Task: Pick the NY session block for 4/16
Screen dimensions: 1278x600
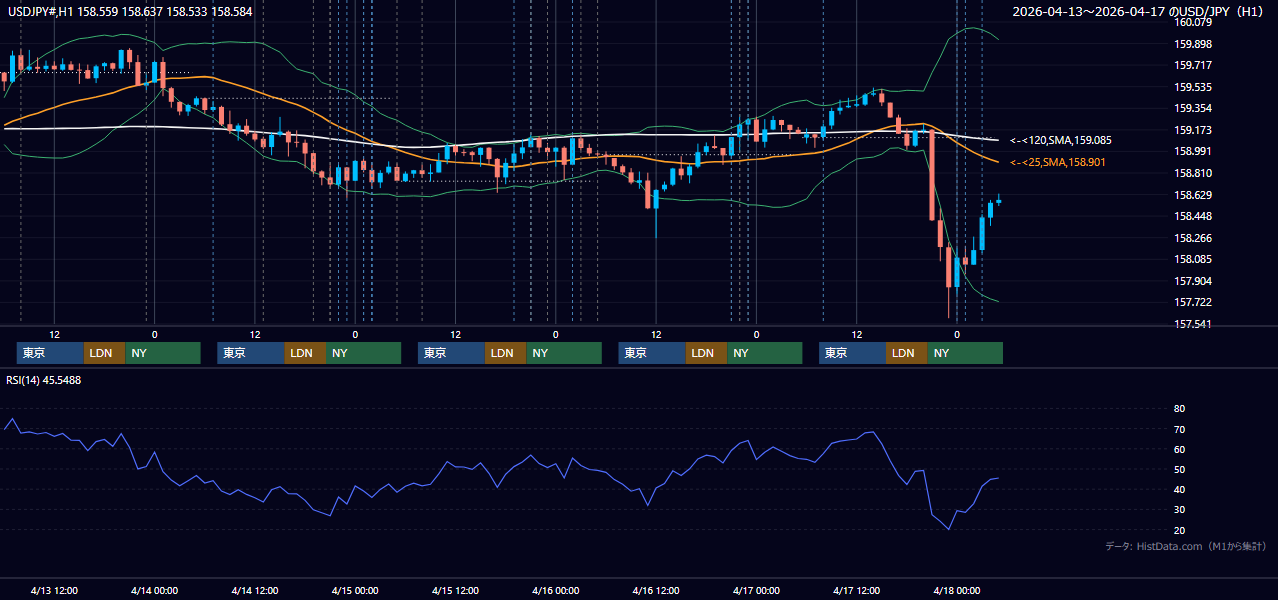Action: pyautogui.click(x=765, y=353)
